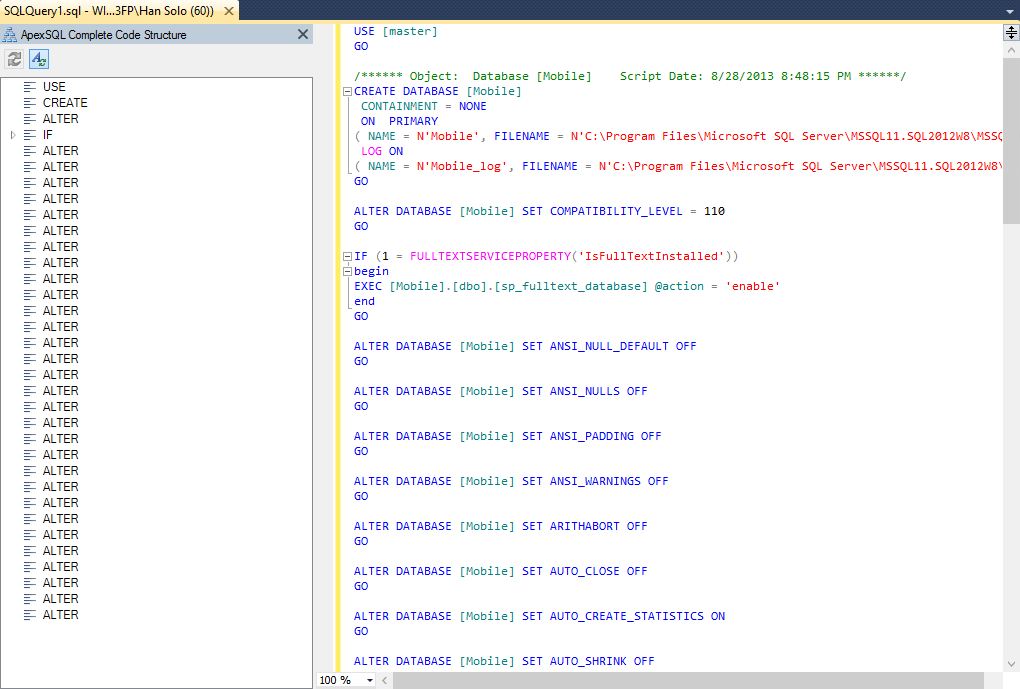Click the ApexSQL Code Structure panel icon
This screenshot has height=689, width=1020.
pos(10,34)
